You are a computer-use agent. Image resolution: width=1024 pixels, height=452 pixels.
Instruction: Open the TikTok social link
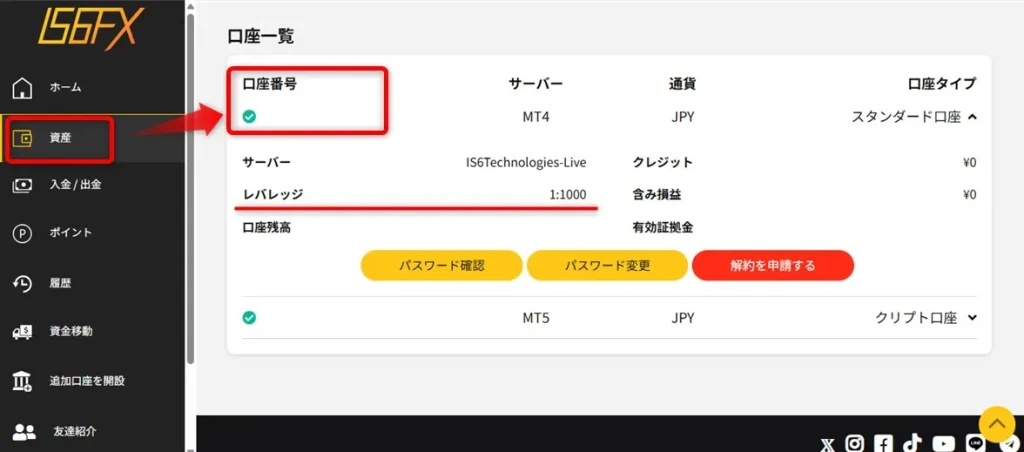[912, 444]
